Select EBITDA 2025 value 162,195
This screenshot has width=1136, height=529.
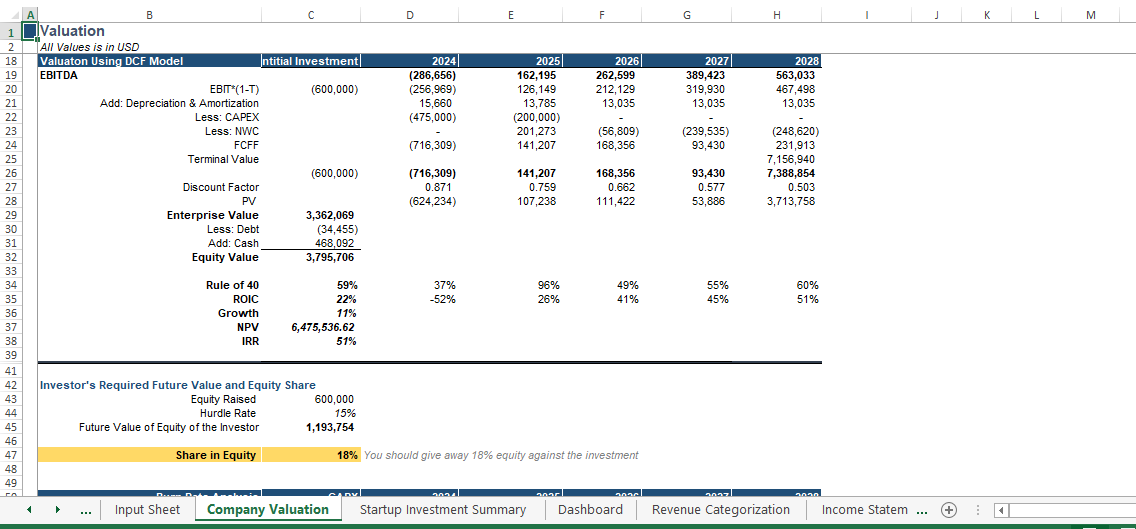click(511, 75)
